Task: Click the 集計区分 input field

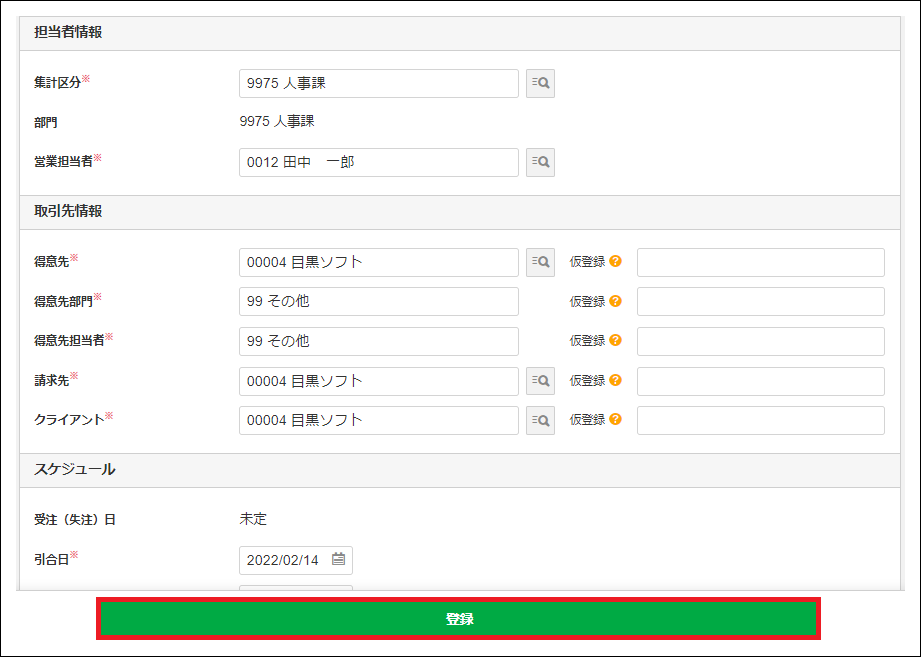Action: tap(377, 83)
